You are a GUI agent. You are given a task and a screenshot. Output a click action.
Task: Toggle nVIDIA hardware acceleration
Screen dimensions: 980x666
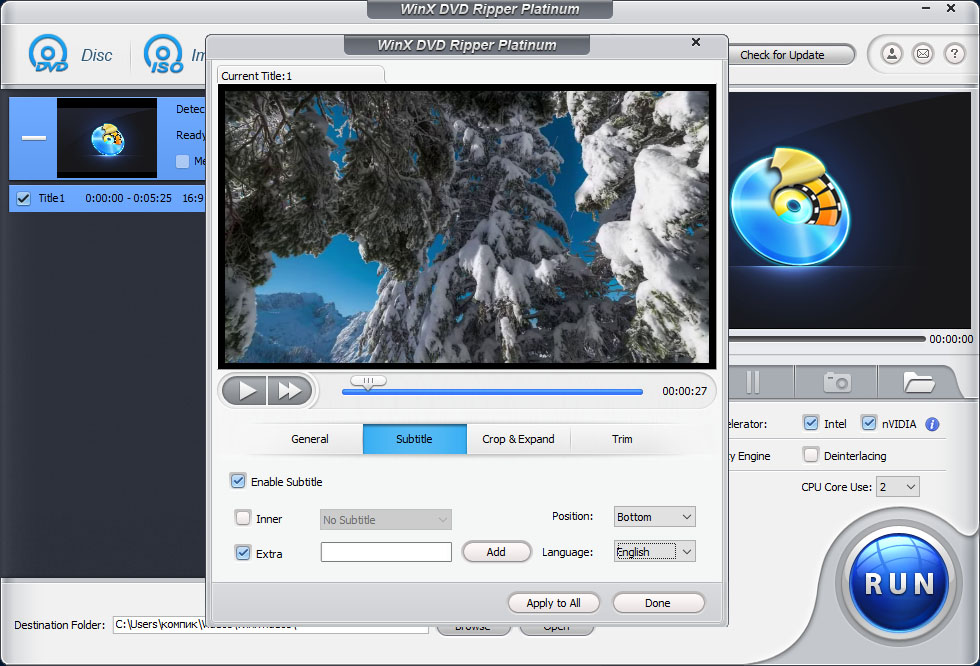pos(869,423)
